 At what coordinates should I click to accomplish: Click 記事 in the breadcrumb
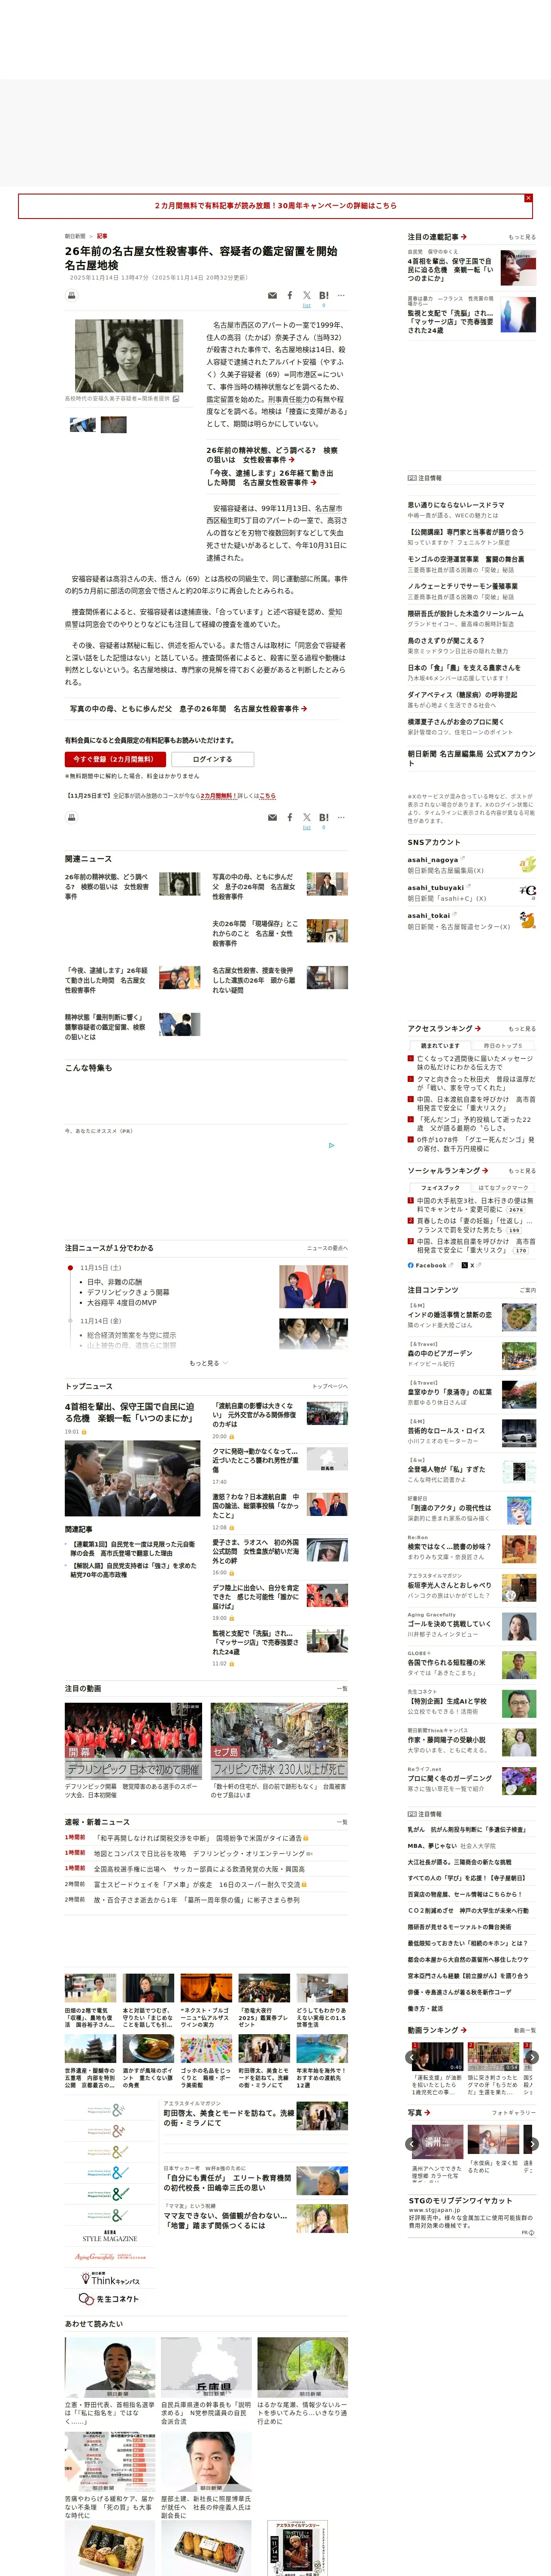[x=102, y=237]
